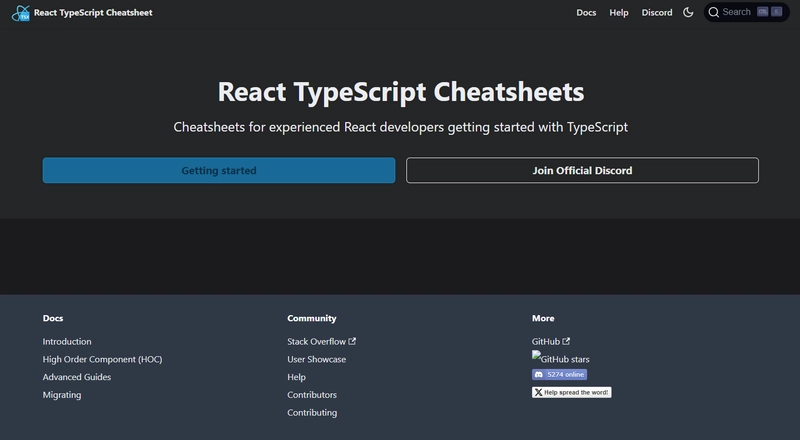Click the K key hint in search

pyautogui.click(x=777, y=12)
